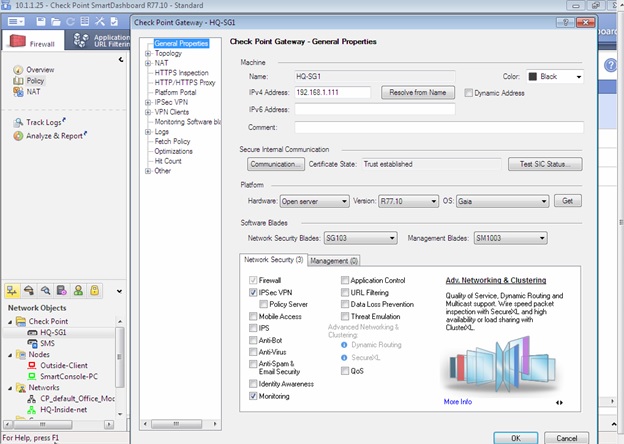Click NAT icon in Firewall sidebar
Screen dimensions: 624x444
coord(18,92)
